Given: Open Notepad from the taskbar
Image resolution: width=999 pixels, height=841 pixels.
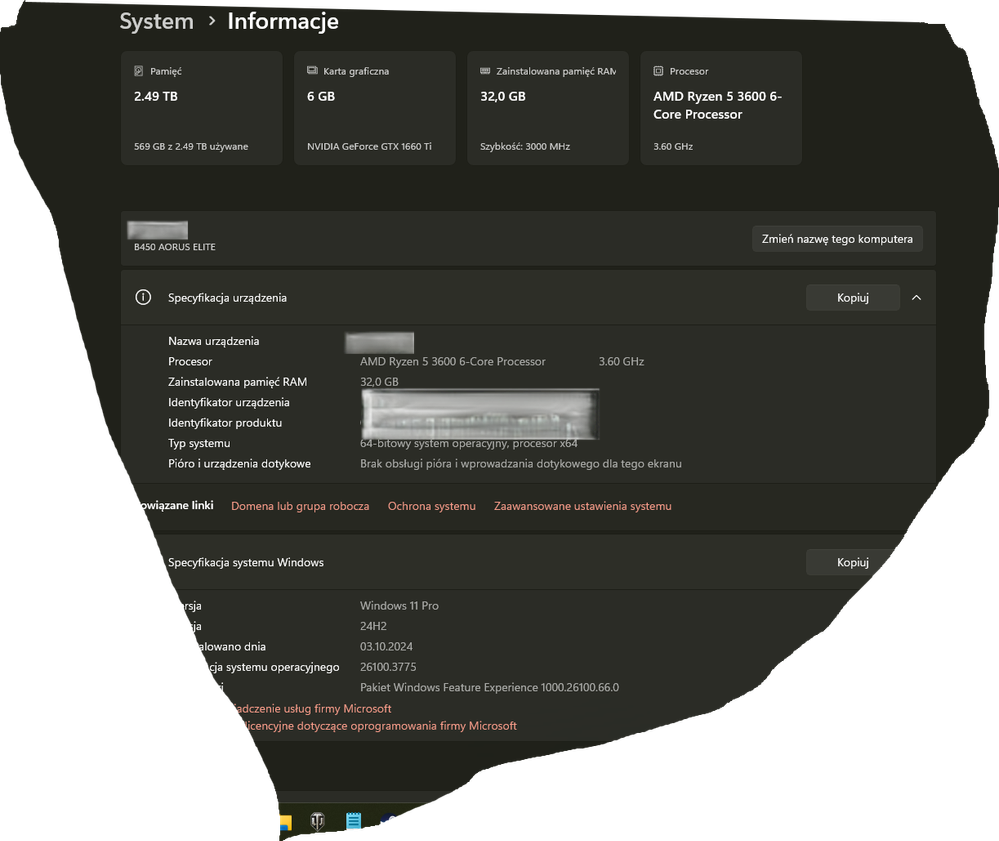Looking at the screenshot, I should tap(353, 822).
